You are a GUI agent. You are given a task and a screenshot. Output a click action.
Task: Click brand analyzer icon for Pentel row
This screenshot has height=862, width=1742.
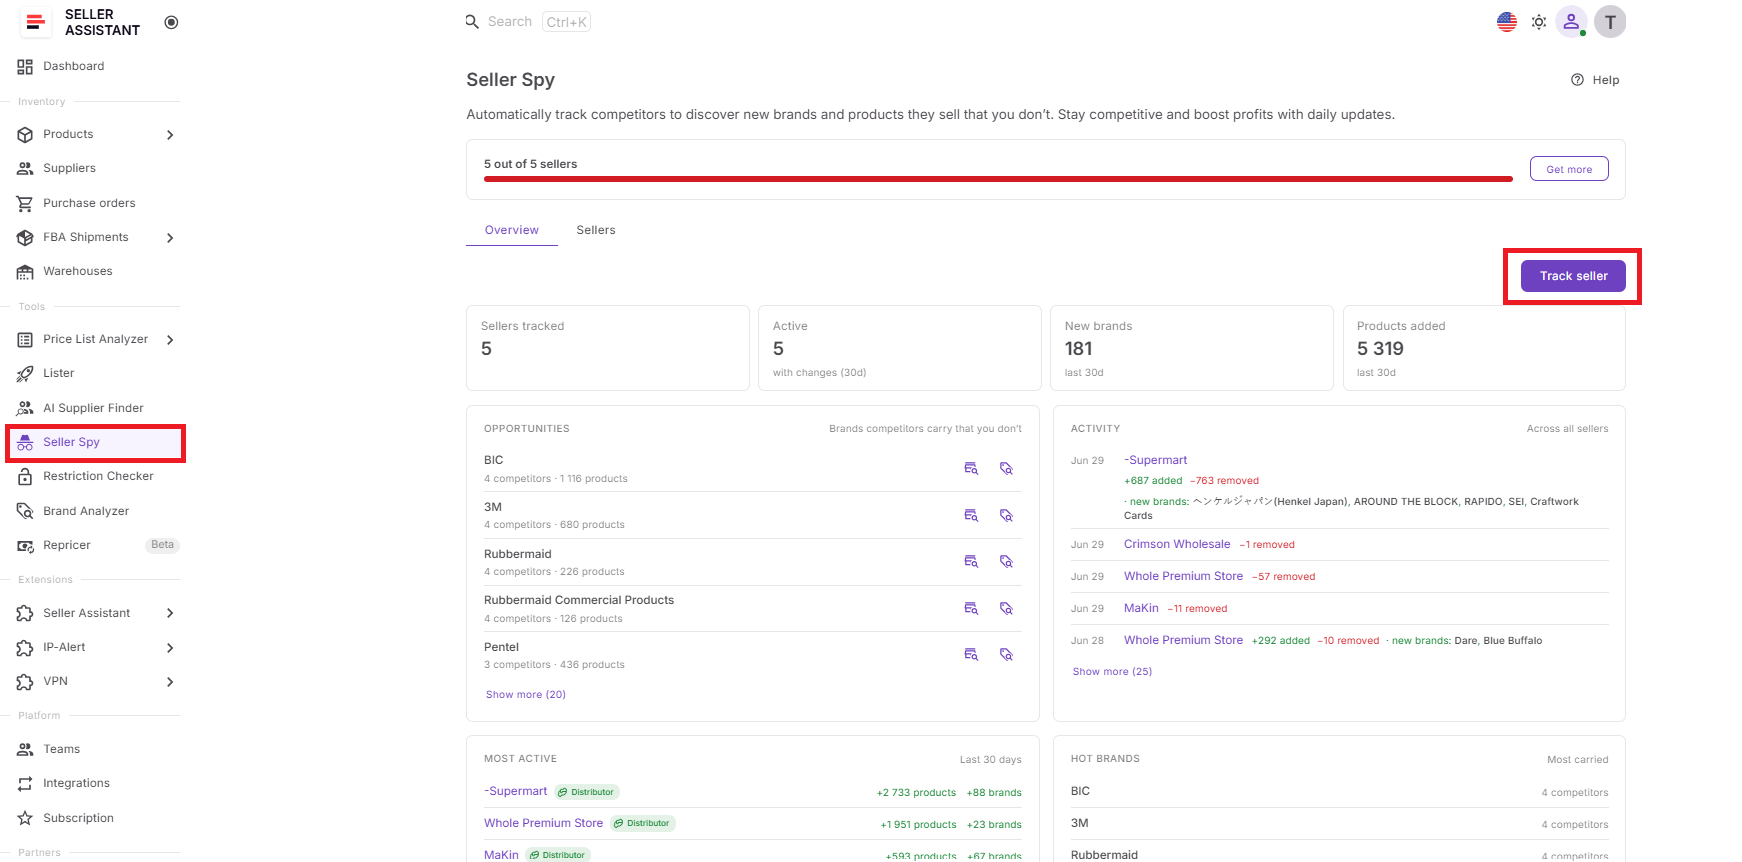pos(1007,655)
